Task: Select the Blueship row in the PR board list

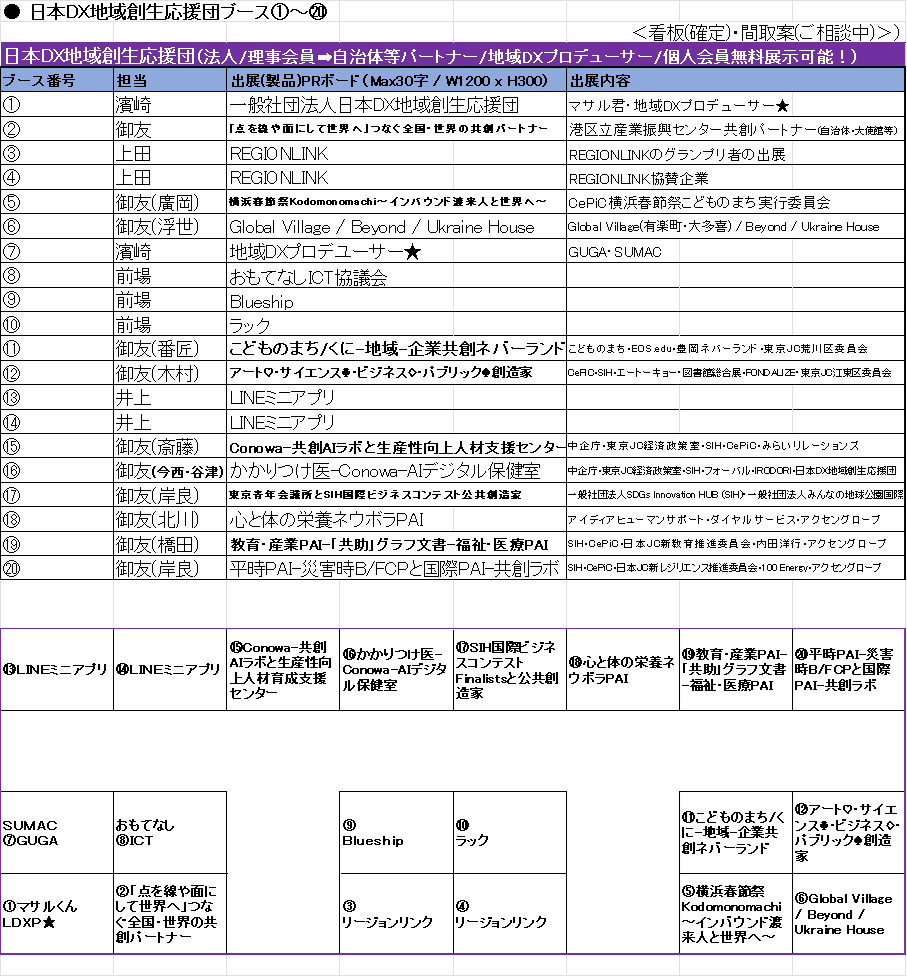Action: click(x=284, y=302)
